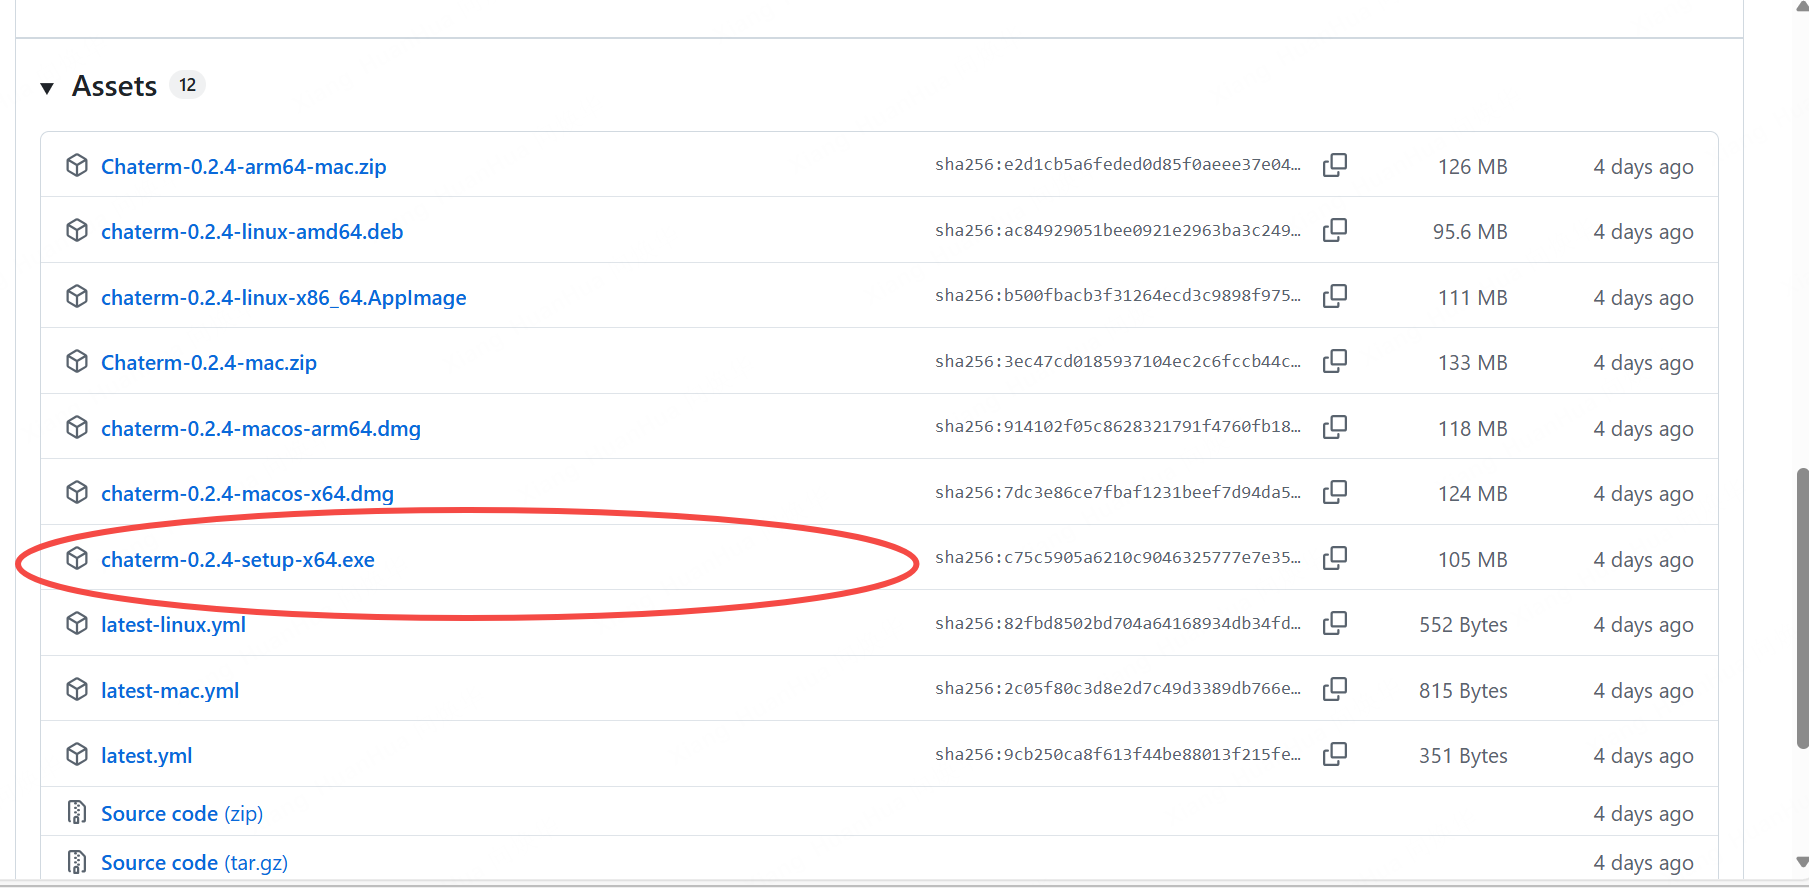Viewport: 1809px width, 888px height.
Task: Download Source code (zip)
Action: point(182,814)
